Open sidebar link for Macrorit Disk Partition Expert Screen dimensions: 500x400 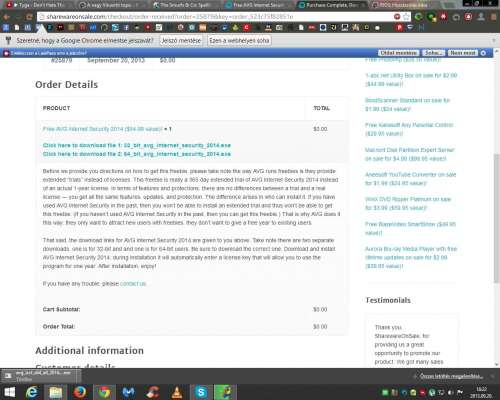coord(410,154)
